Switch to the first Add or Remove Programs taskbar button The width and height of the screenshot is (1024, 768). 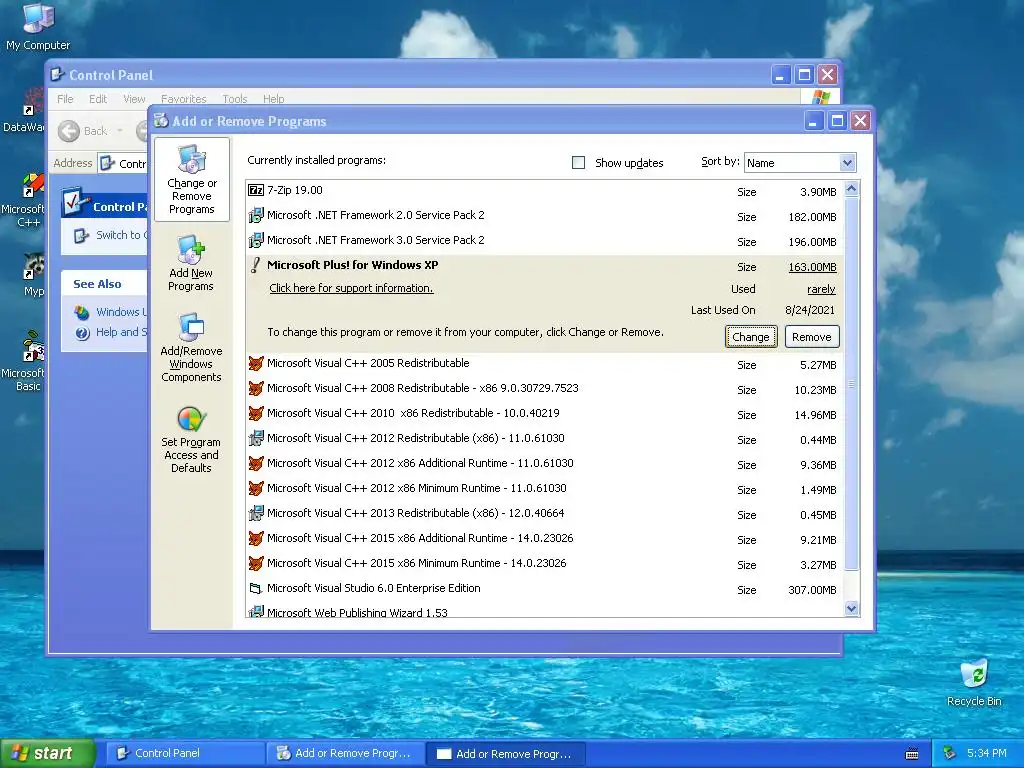click(x=345, y=754)
